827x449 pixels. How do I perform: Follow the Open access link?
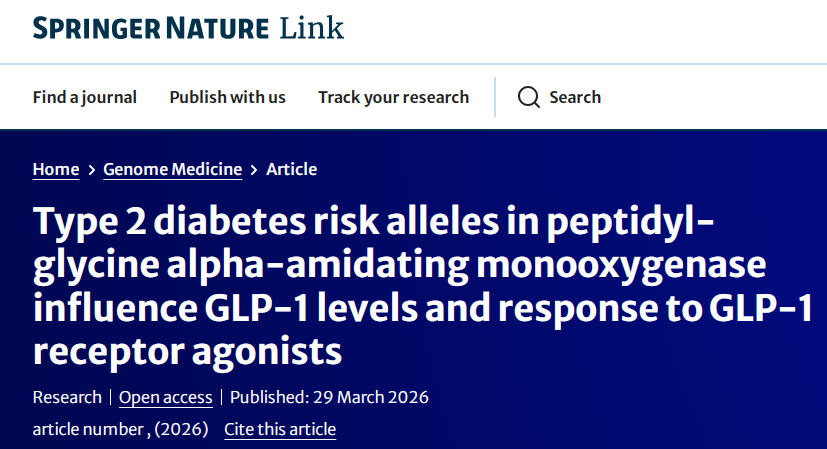tap(166, 397)
